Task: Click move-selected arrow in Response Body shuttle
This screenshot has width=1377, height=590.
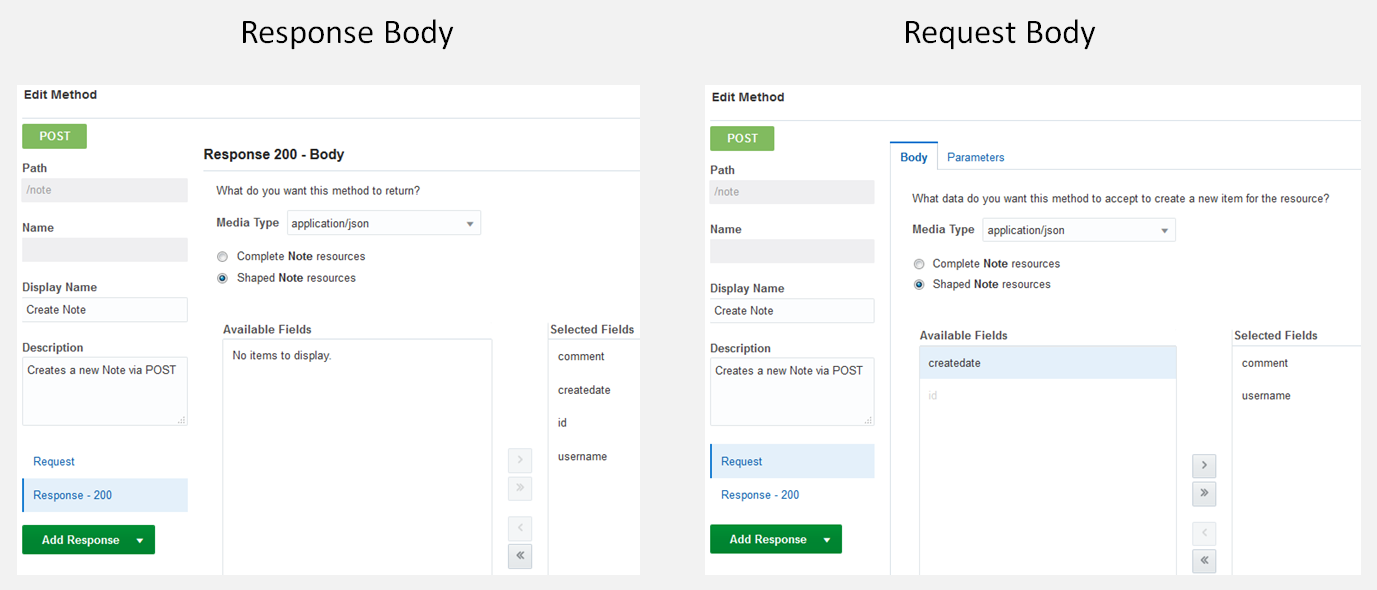Action: click(520, 461)
